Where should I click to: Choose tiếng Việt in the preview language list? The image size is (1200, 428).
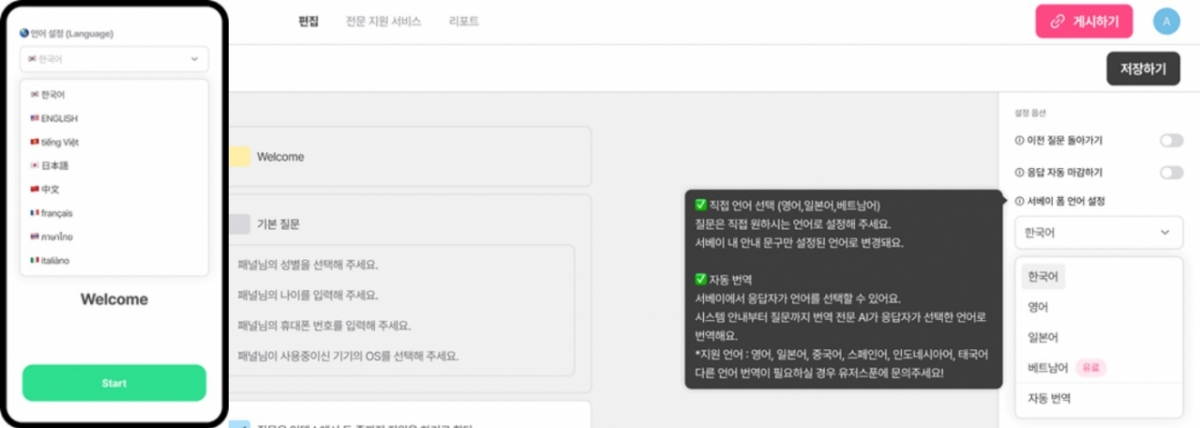coord(114,142)
